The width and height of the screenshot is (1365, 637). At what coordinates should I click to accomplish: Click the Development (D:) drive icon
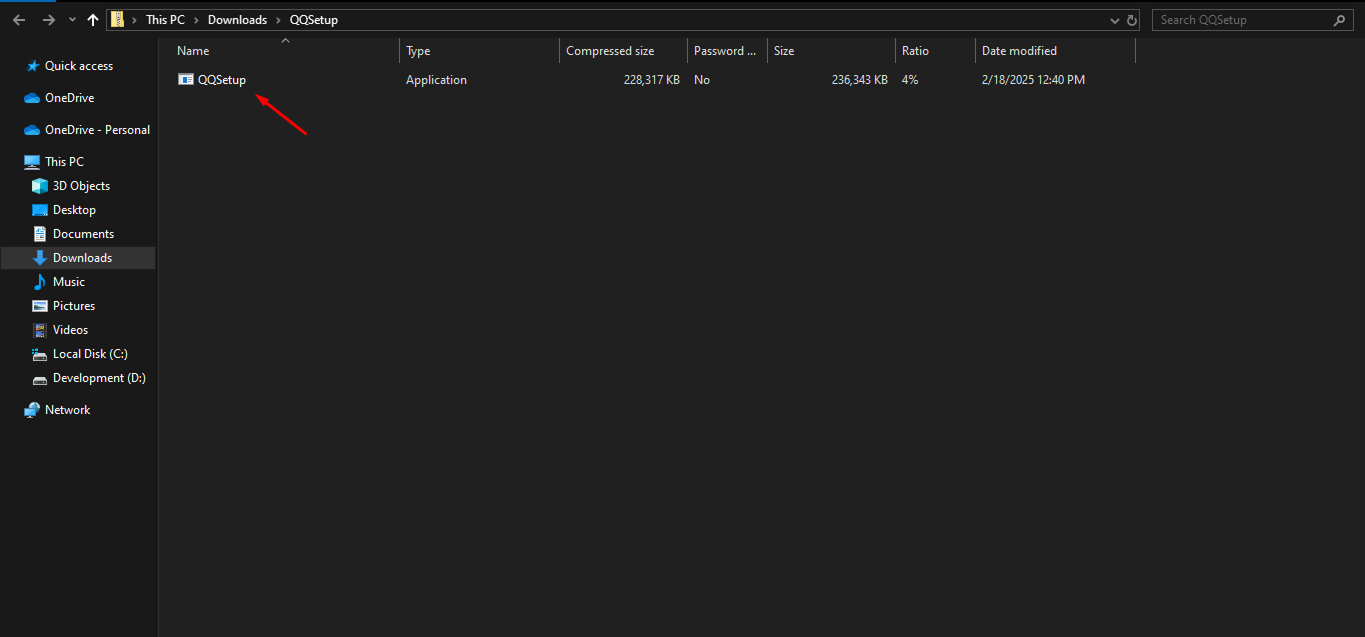[40, 379]
